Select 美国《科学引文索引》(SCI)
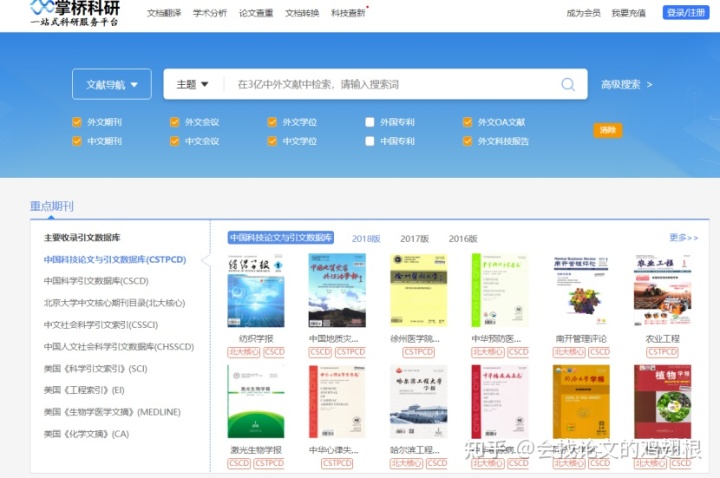 [x=96, y=369]
